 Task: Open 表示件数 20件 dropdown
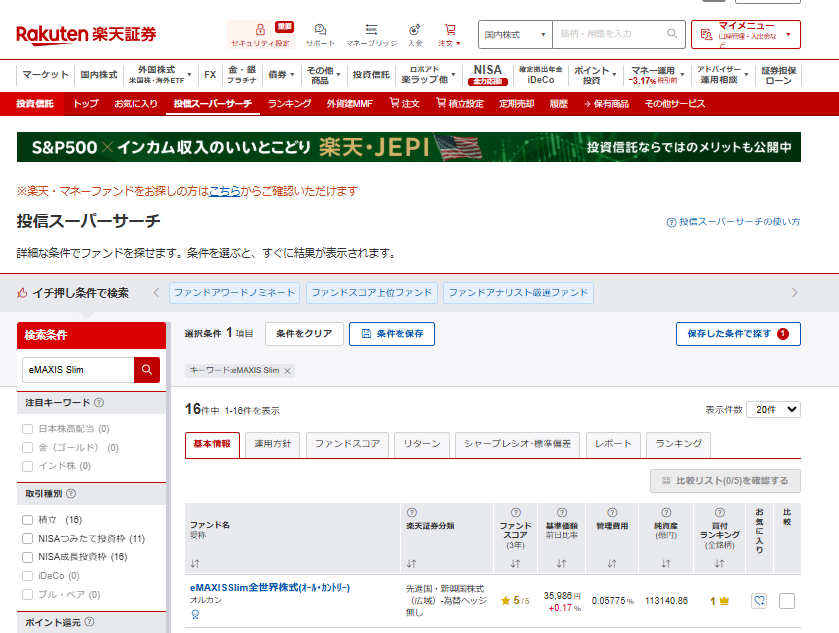click(773, 409)
